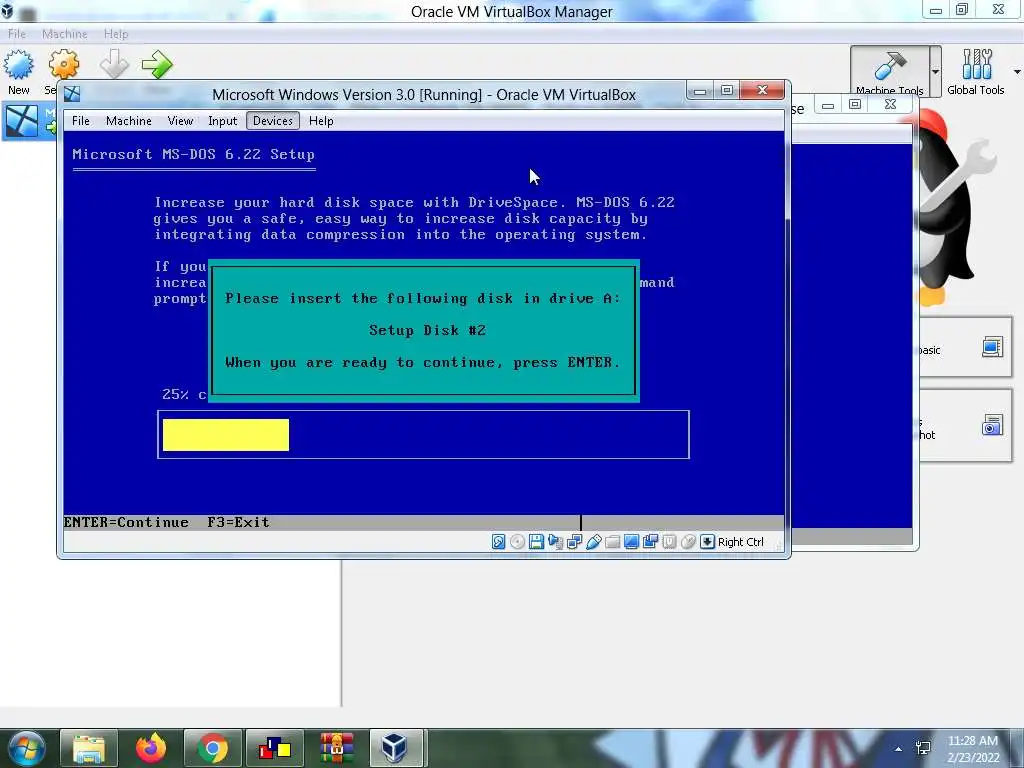The image size is (1024, 768).
Task: Open File Explorer from the taskbar
Action: 89,748
